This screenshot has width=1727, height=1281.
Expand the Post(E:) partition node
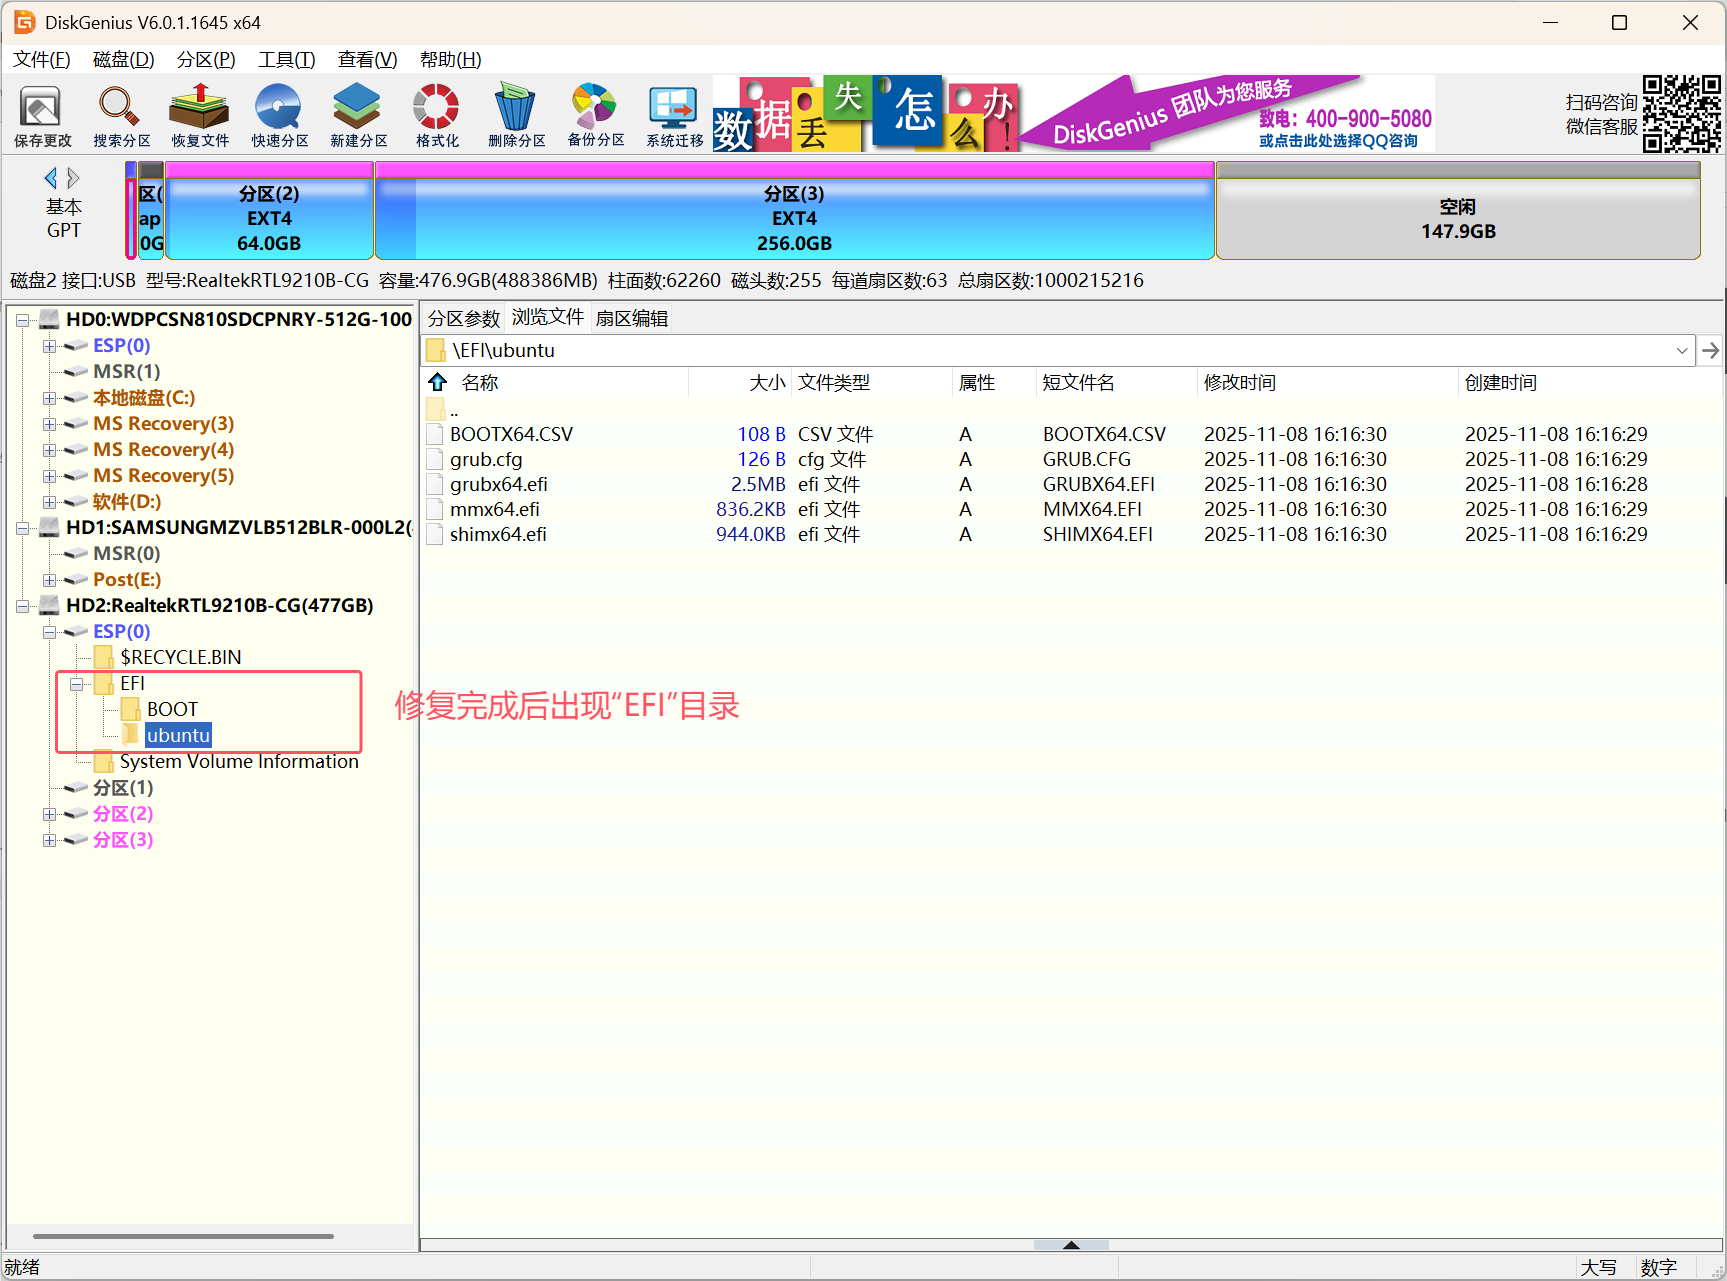(49, 580)
